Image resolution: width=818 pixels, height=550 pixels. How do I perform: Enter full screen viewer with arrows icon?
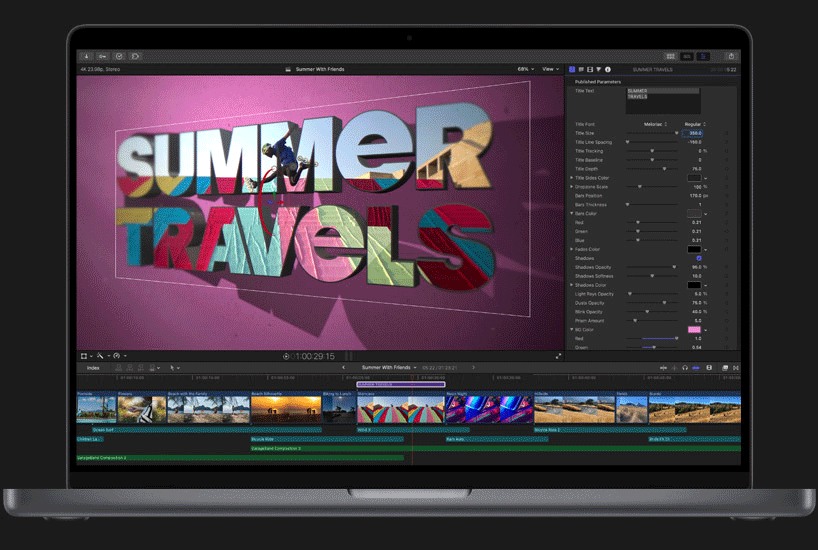[x=559, y=355]
